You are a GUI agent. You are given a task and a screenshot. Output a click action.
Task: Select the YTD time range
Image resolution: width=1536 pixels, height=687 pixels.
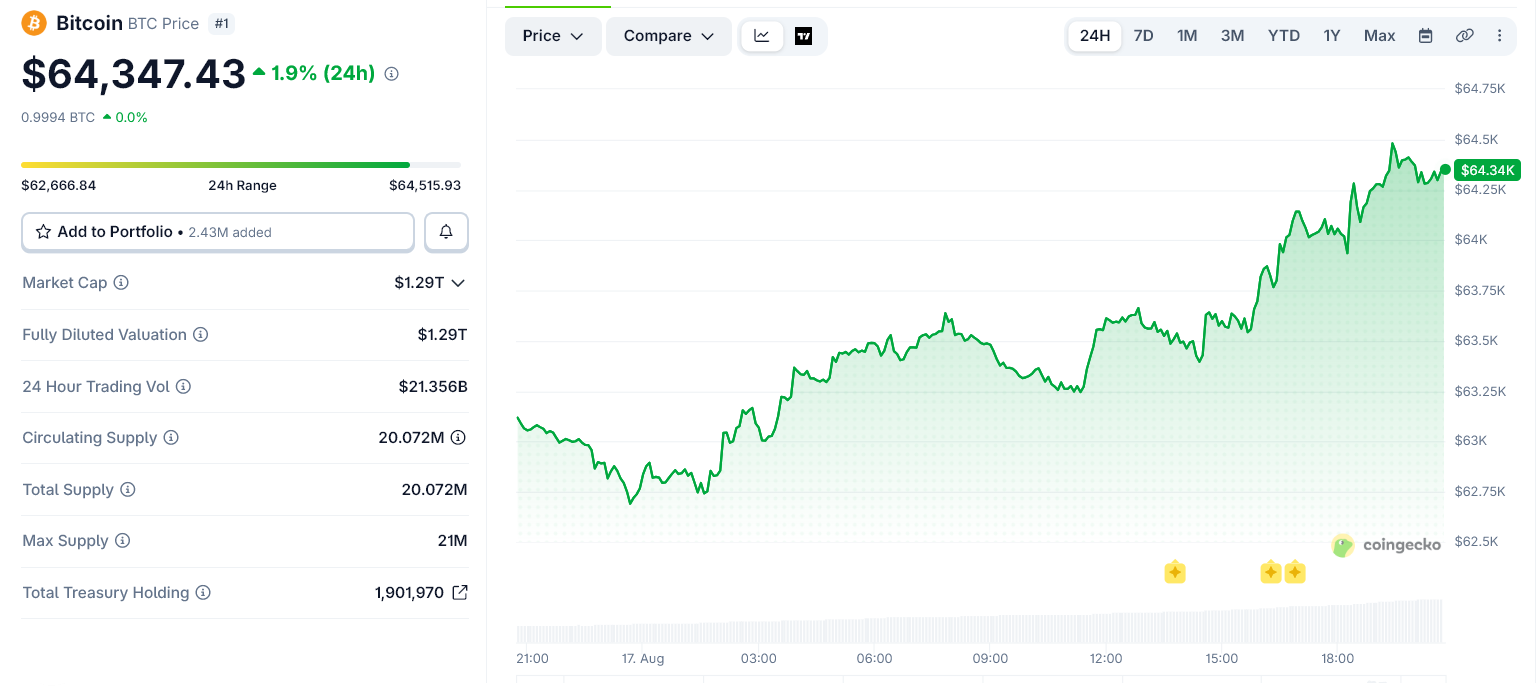(x=1284, y=36)
